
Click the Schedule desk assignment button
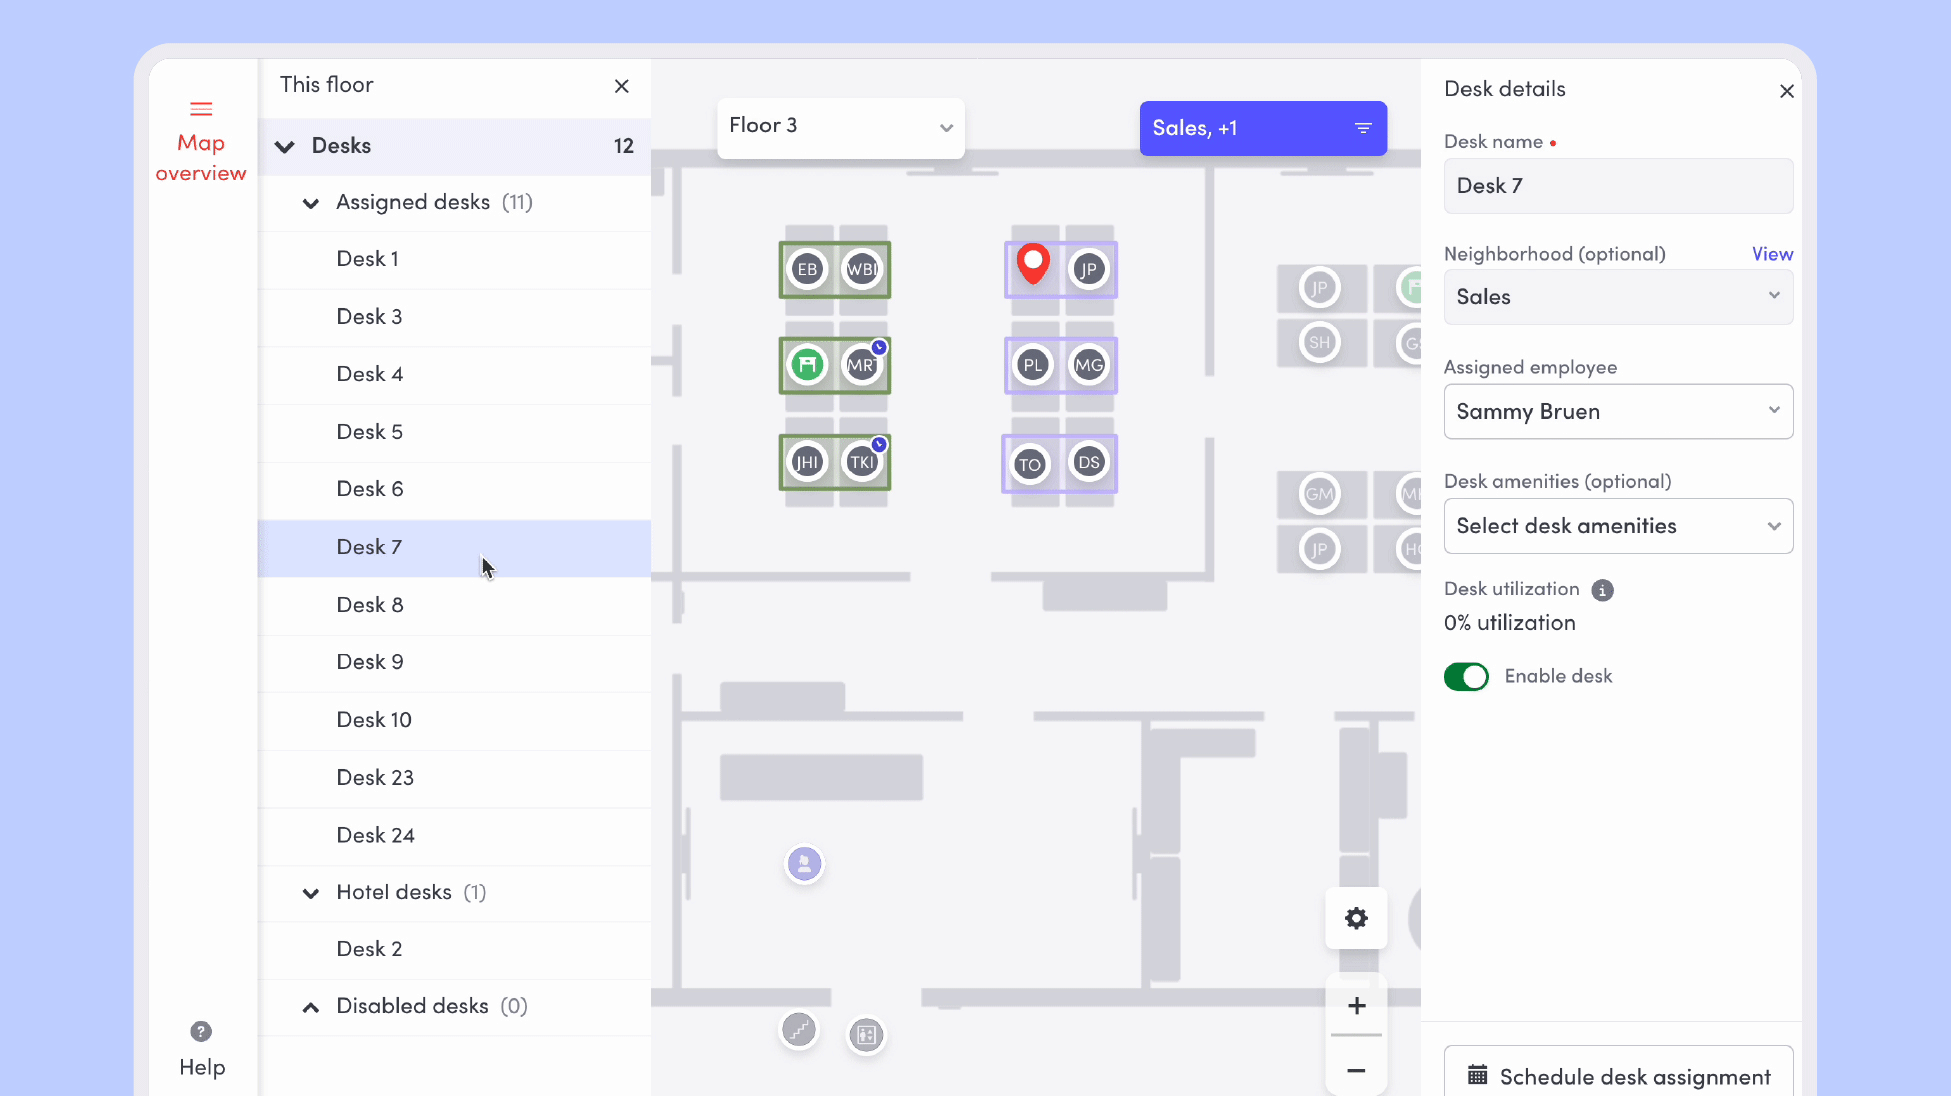1617,1076
